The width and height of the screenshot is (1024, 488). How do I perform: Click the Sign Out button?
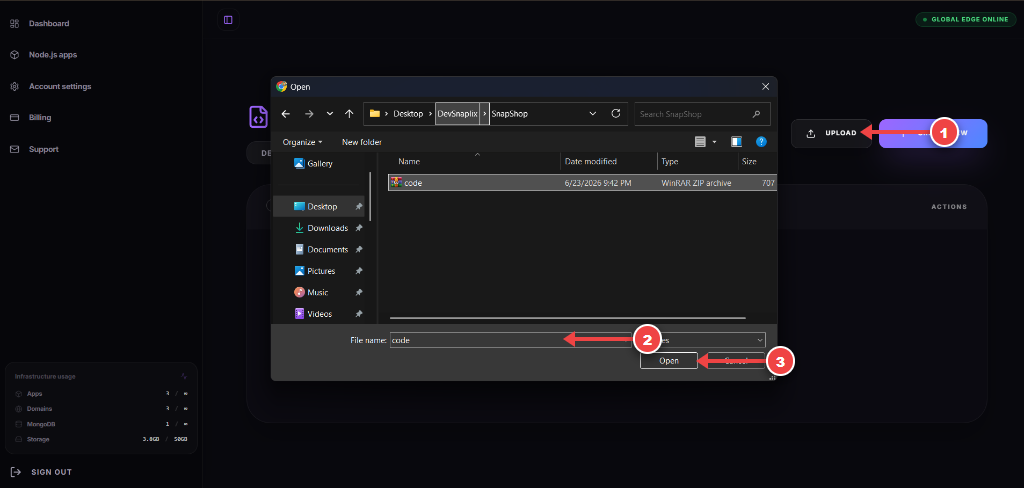pos(42,472)
